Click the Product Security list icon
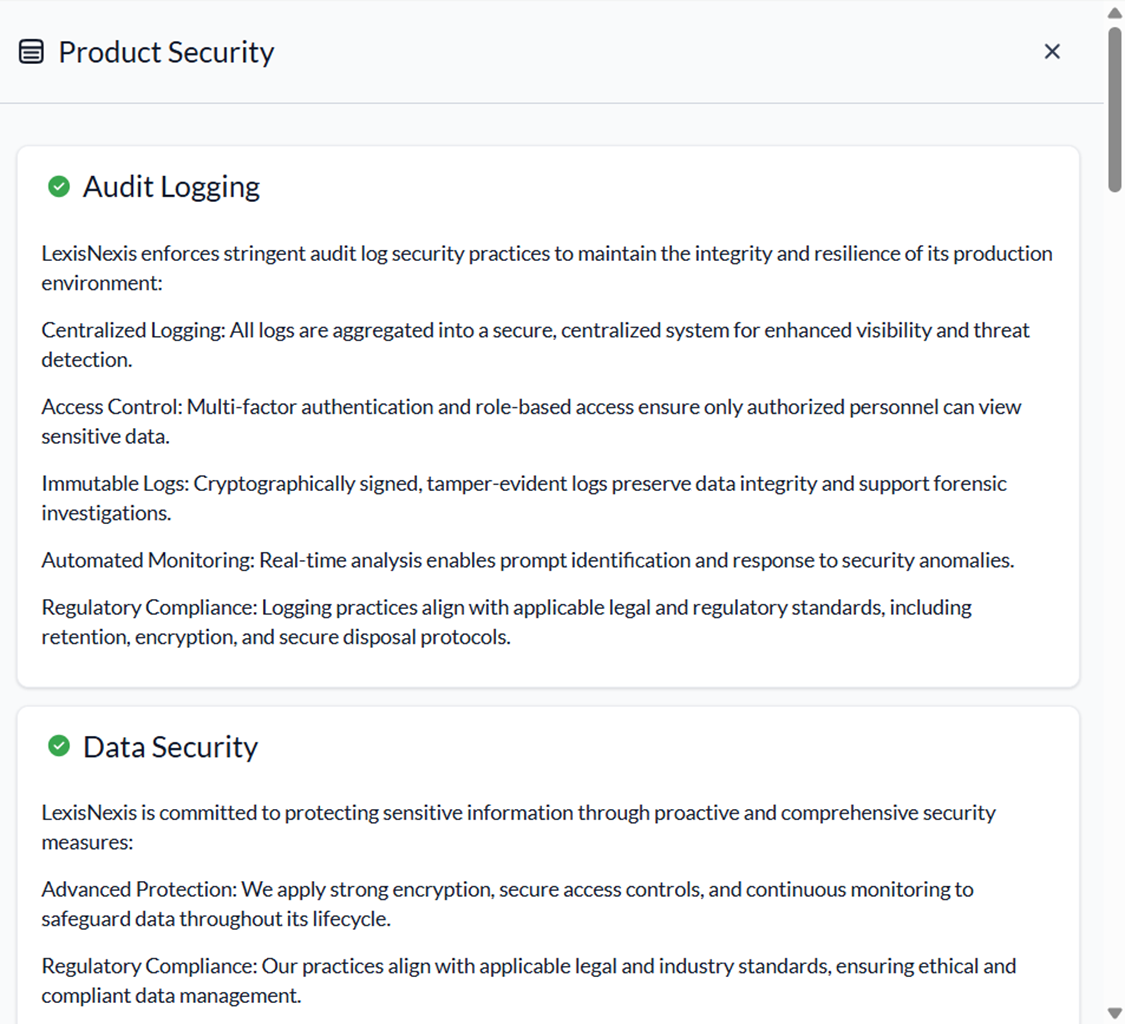Image resolution: width=1125 pixels, height=1024 pixels. (32, 52)
